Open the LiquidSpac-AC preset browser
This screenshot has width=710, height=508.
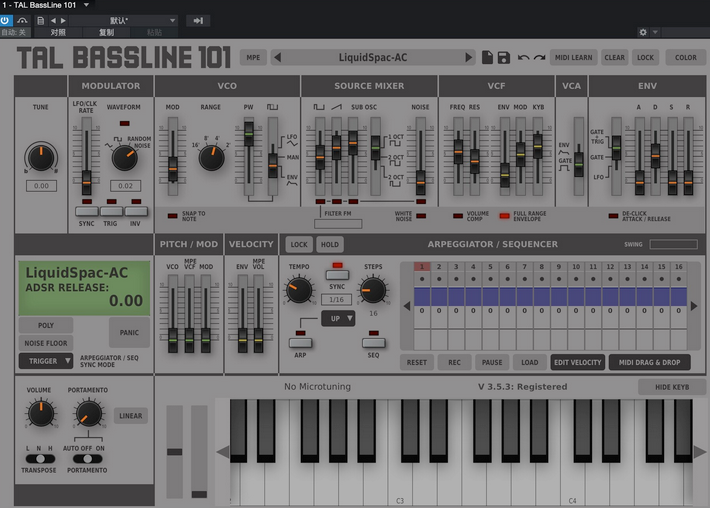373,58
